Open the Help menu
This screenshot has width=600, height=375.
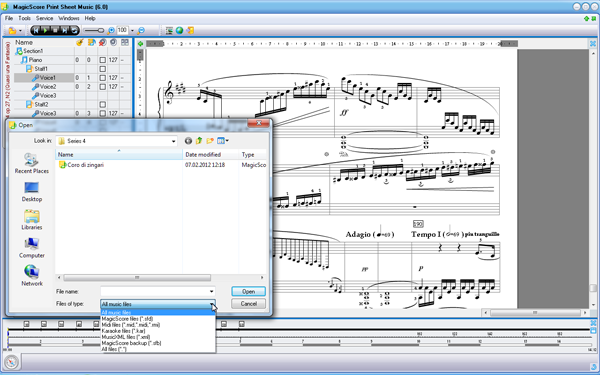tap(90, 18)
